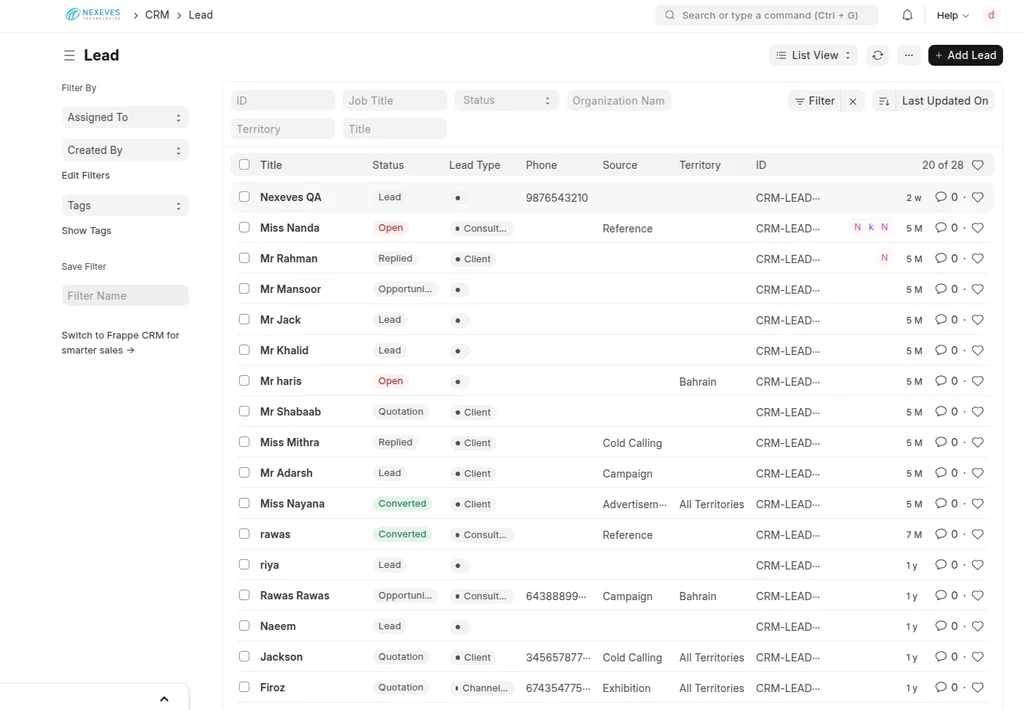Refresh the lead list
The width and height of the screenshot is (1024, 710).
(878, 56)
